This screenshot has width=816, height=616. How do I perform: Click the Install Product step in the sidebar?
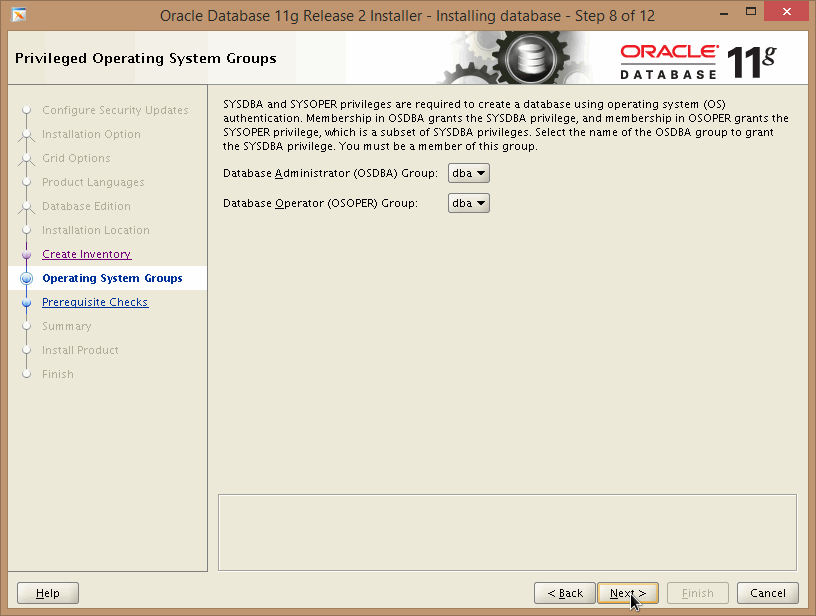coord(80,351)
